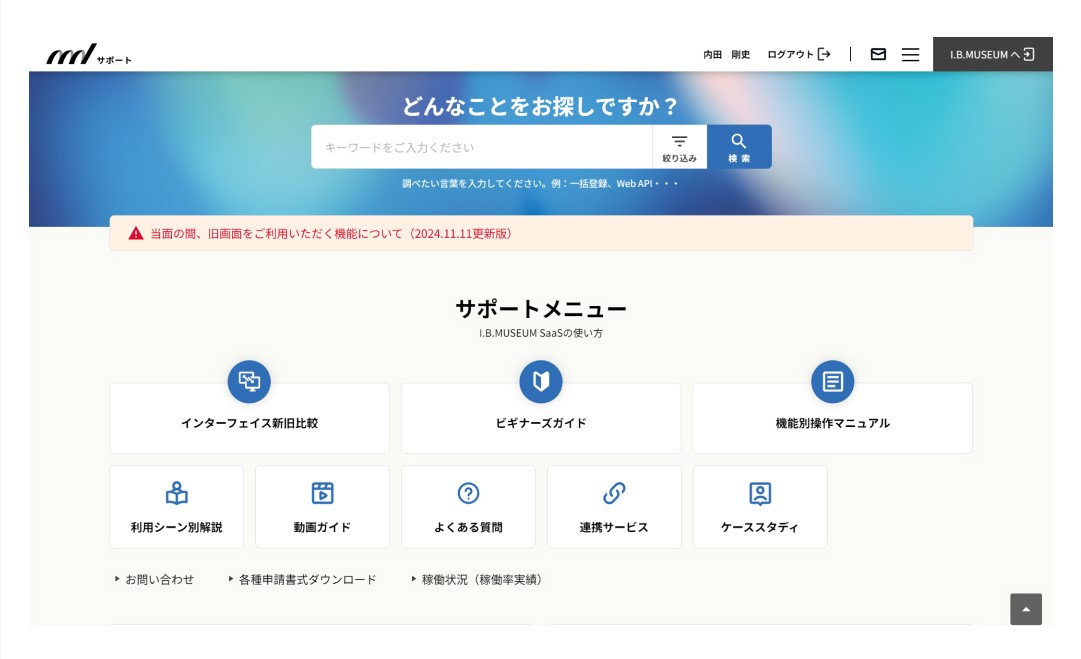This screenshot has width=1081, height=659.
Task: Click the mail envelope icon in header
Action: point(878,54)
